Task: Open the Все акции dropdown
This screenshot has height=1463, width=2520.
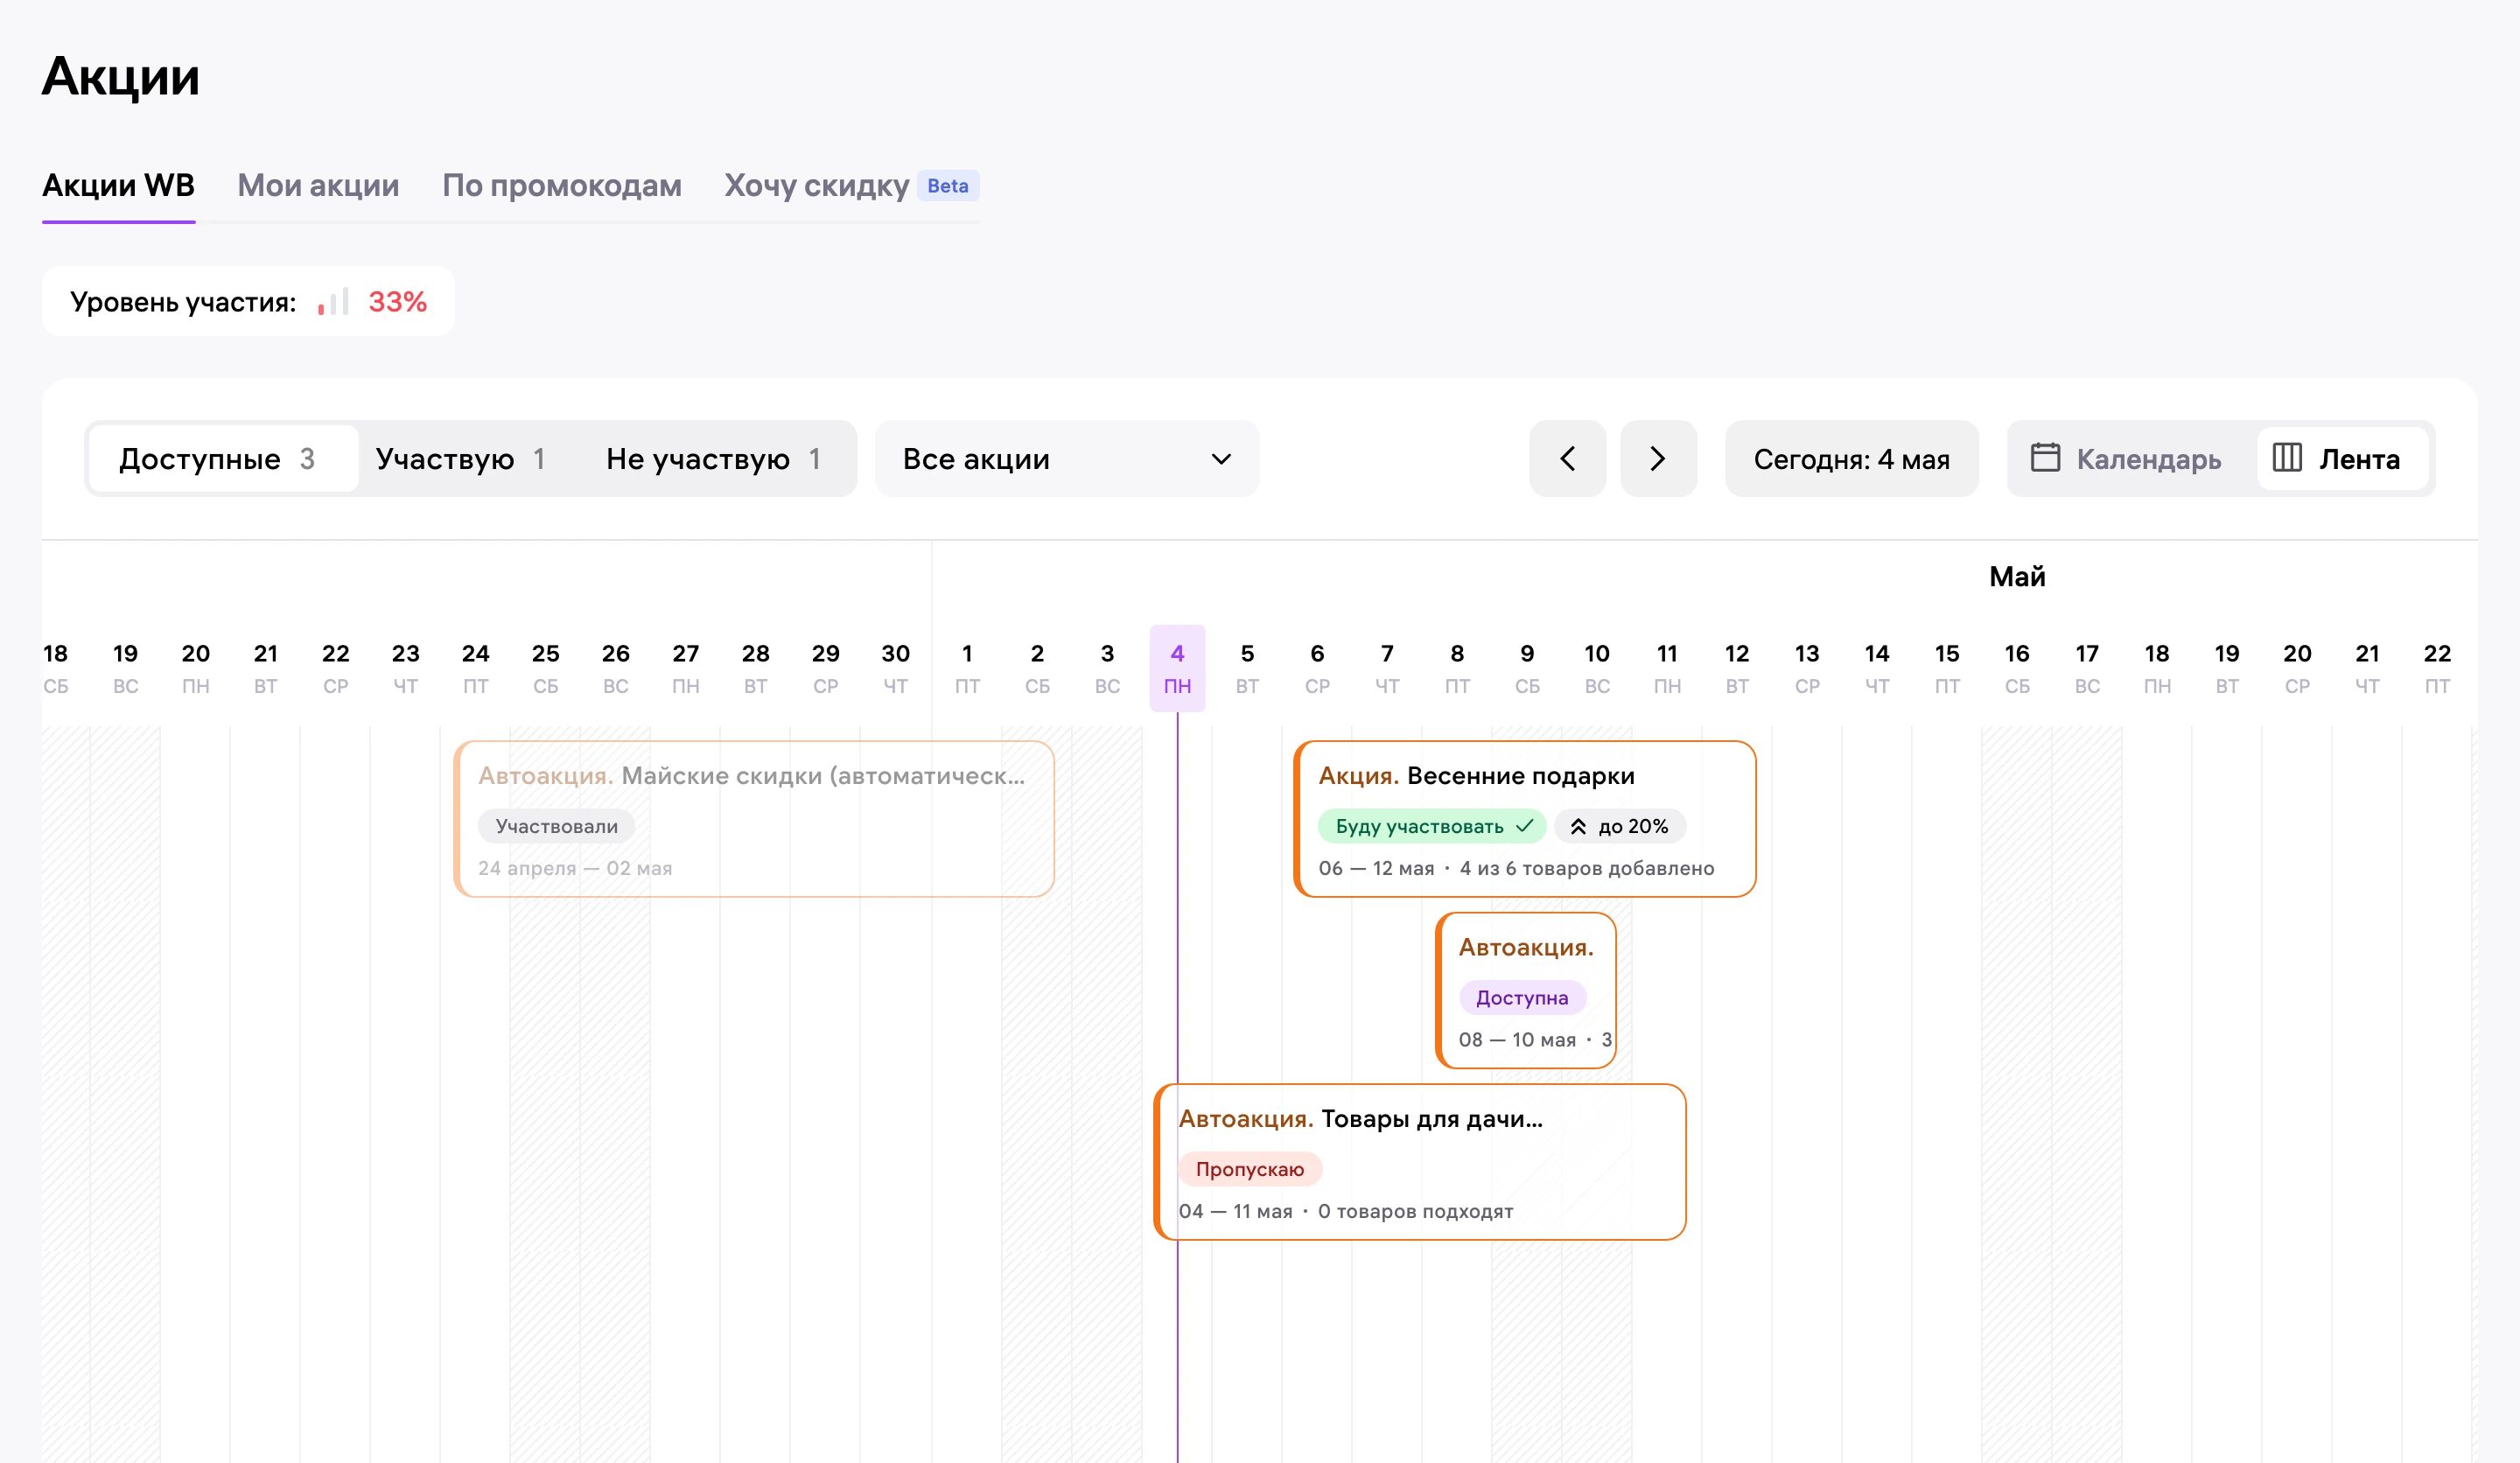Action: [x=1067, y=459]
